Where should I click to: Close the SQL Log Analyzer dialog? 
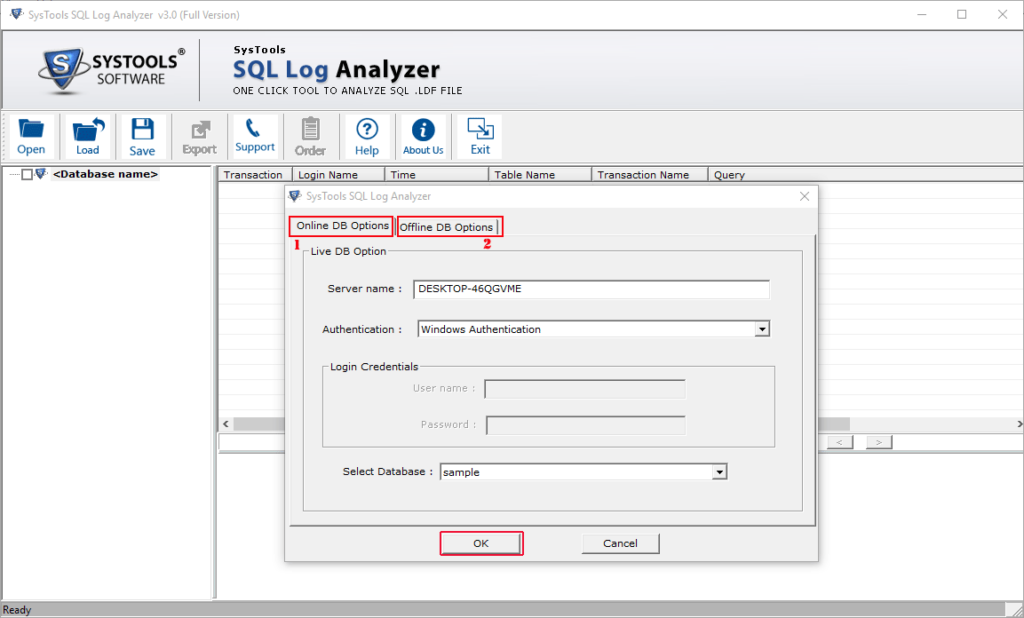pos(805,196)
